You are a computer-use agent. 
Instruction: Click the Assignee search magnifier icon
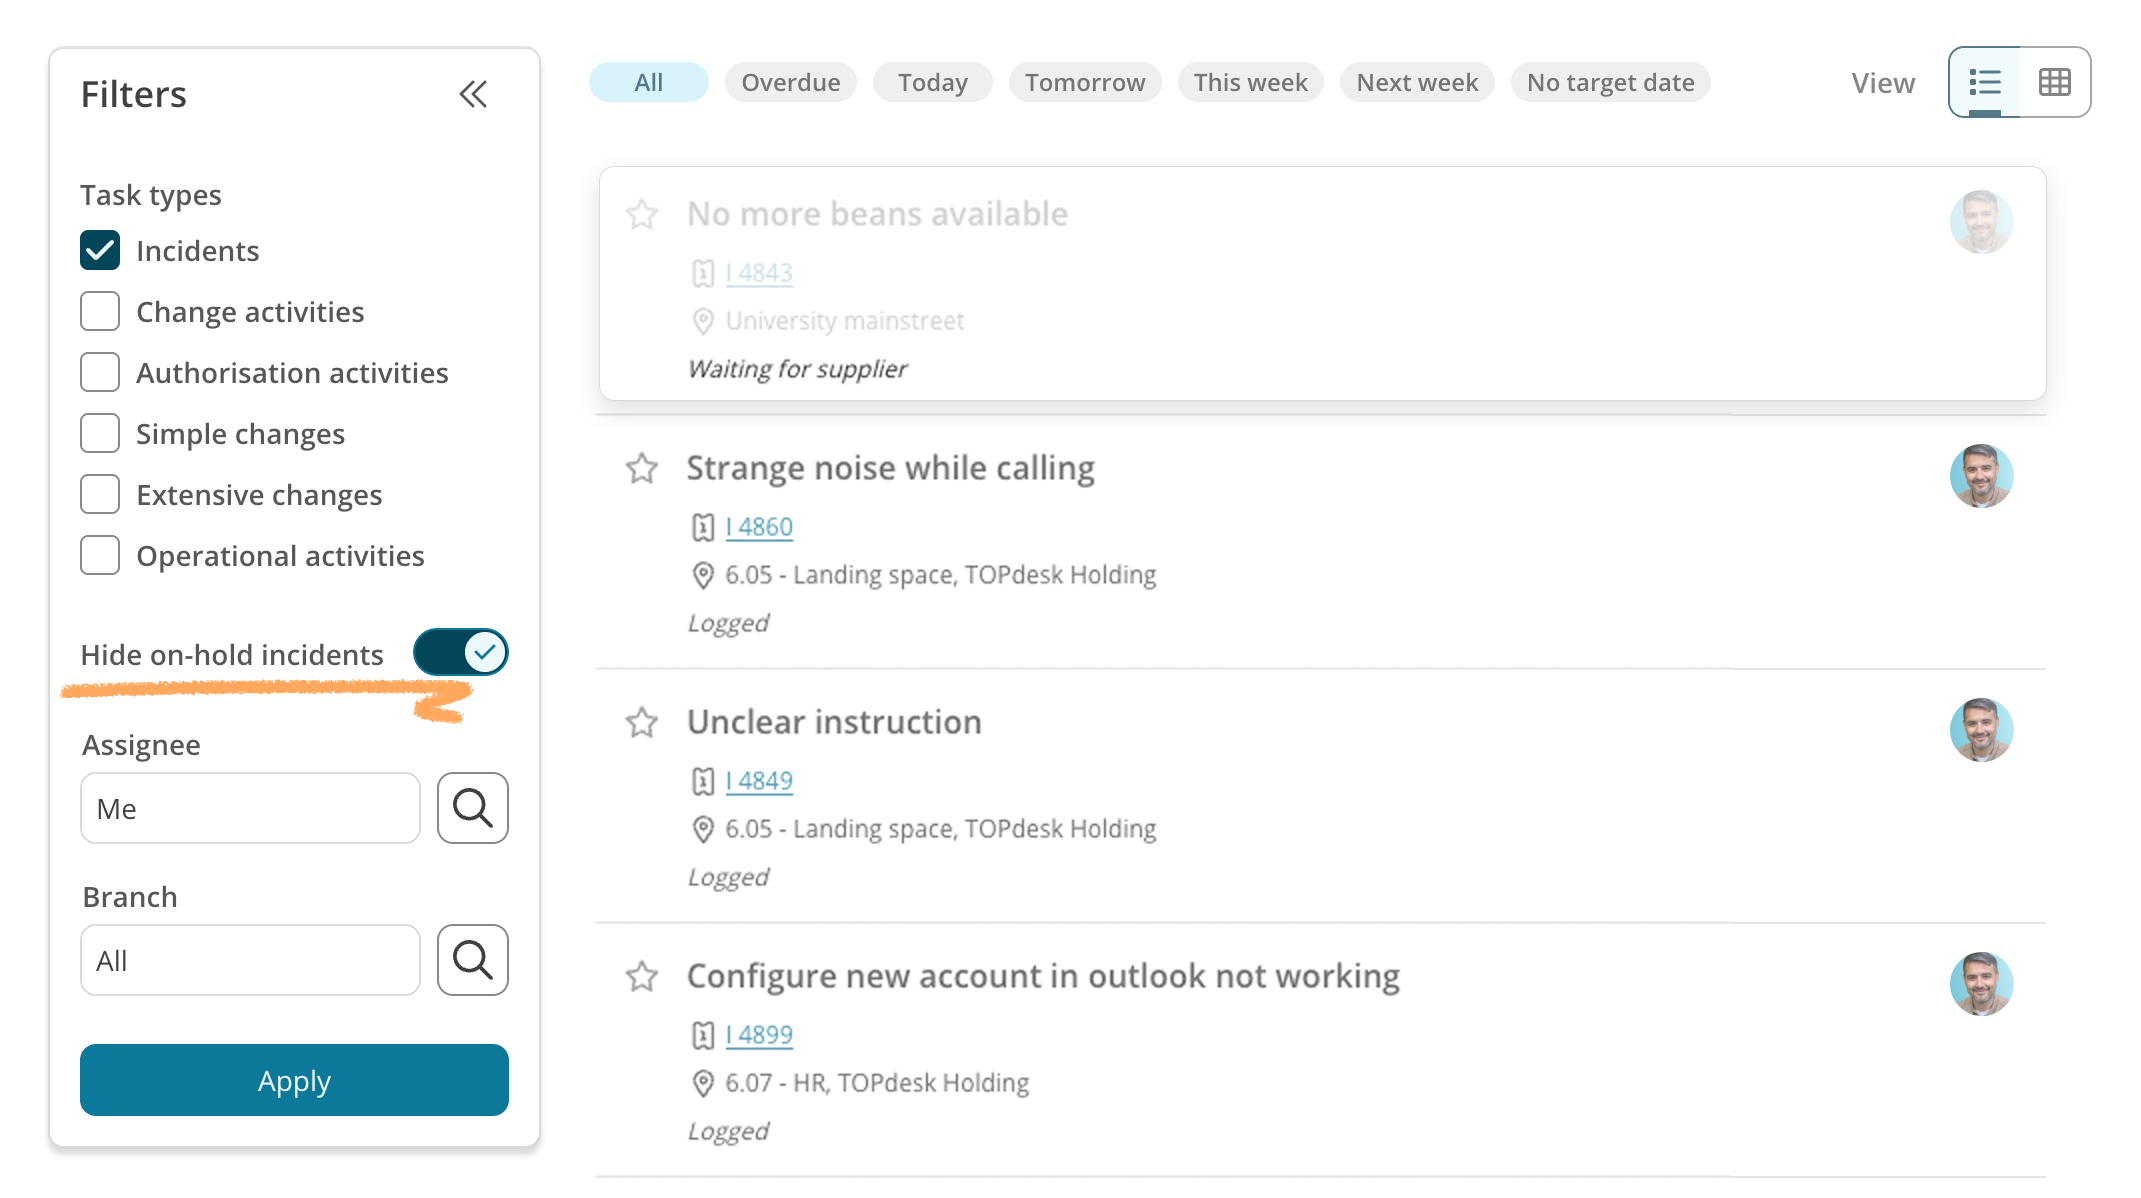click(x=473, y=808)
